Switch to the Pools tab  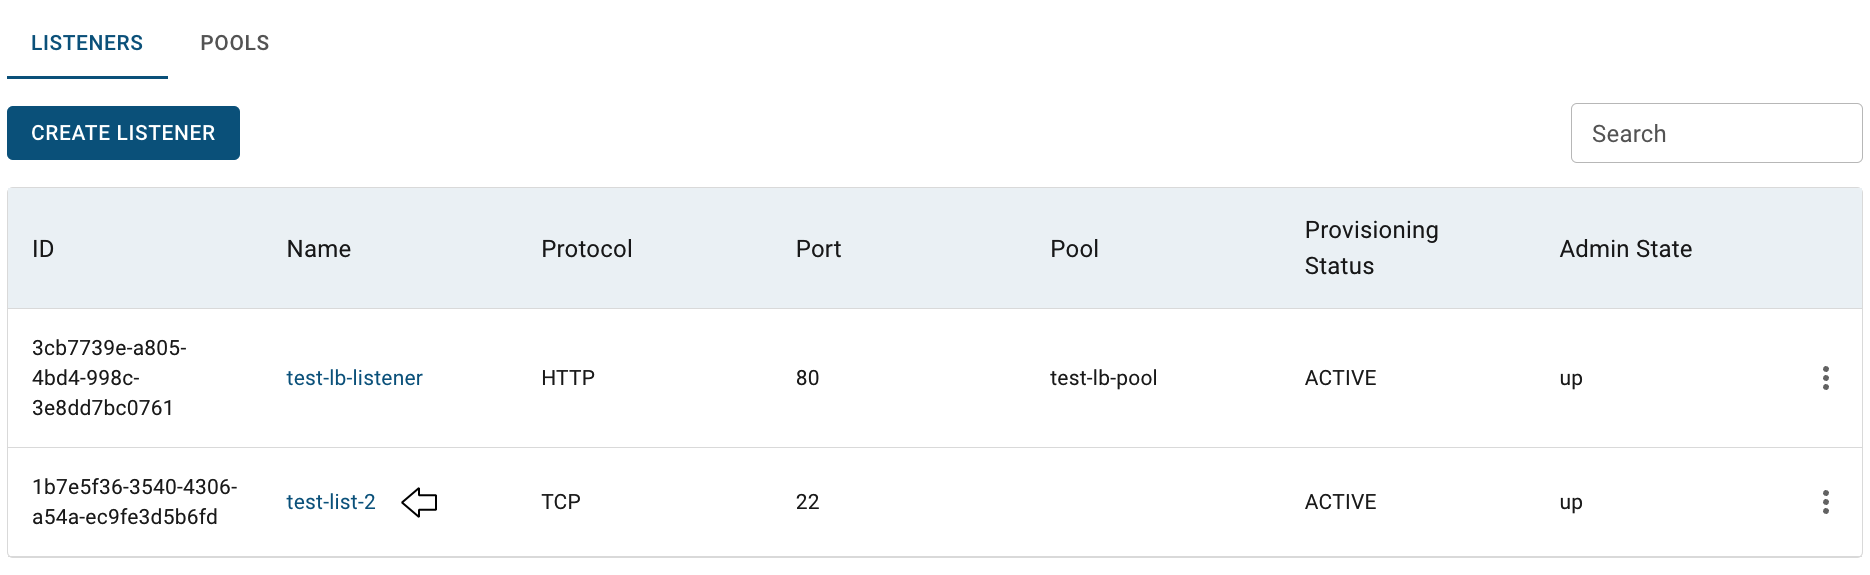point(235,43)
